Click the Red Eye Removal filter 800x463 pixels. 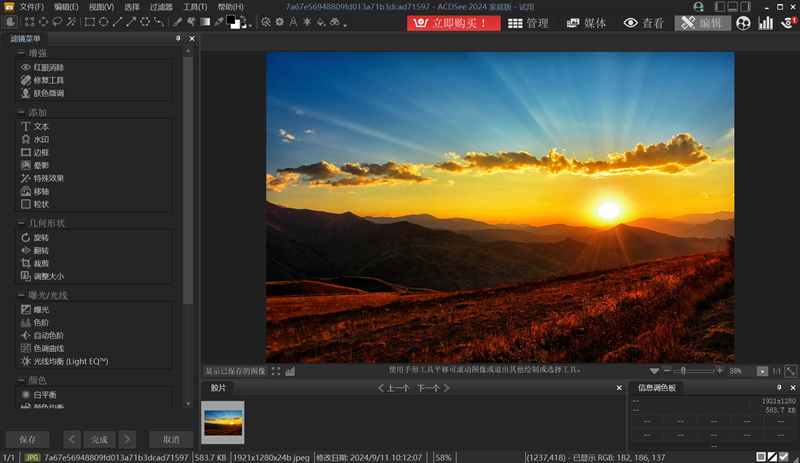[47, 67]
